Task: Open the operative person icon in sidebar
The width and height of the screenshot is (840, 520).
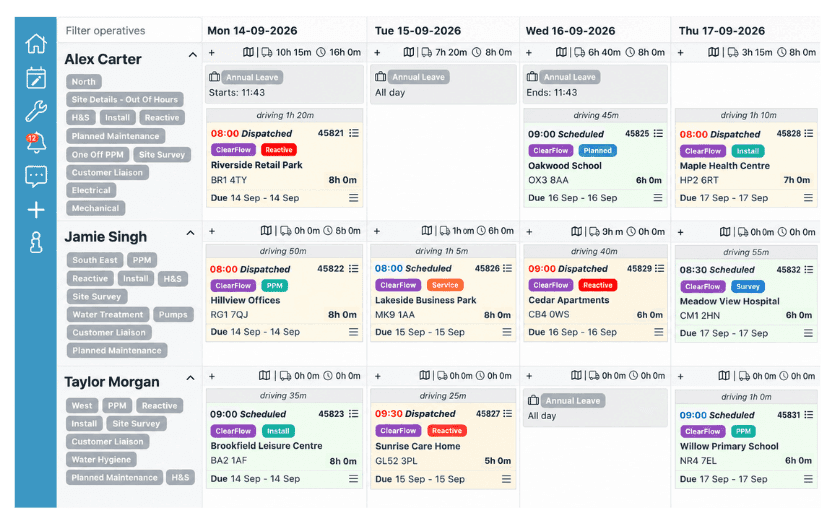Action: pos(36,242)
